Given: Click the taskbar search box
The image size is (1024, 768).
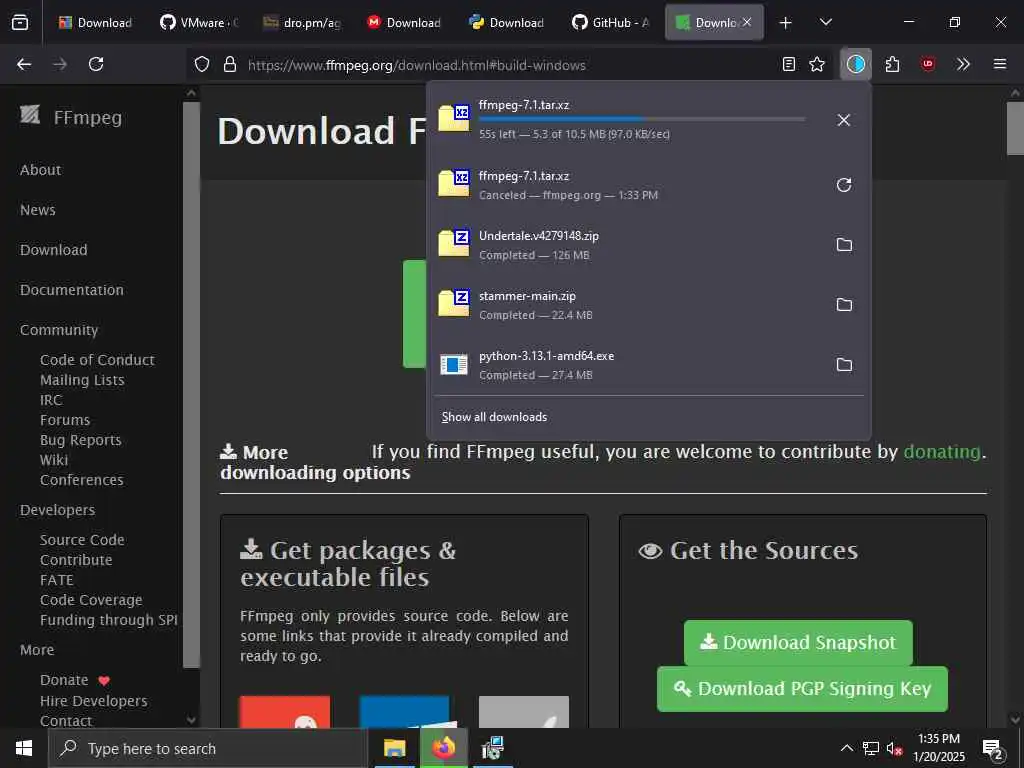Looking at the screenshot, I should pyautogui.click(x=208, y=748).
